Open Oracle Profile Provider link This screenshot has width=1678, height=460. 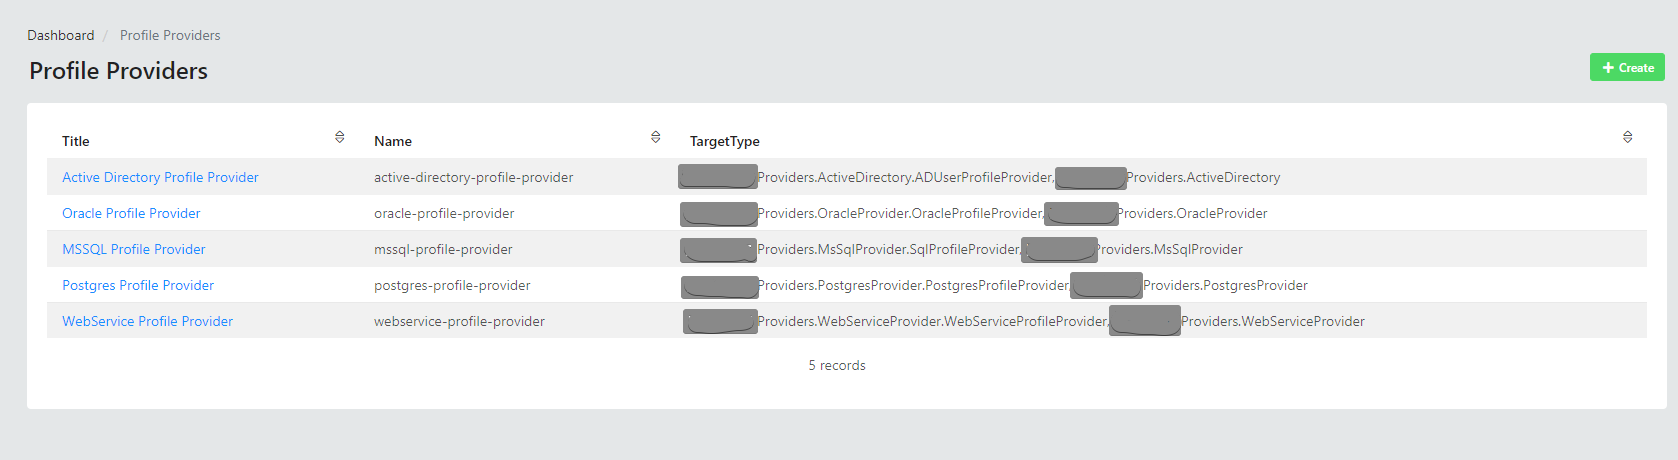click(x=131, y=213)
